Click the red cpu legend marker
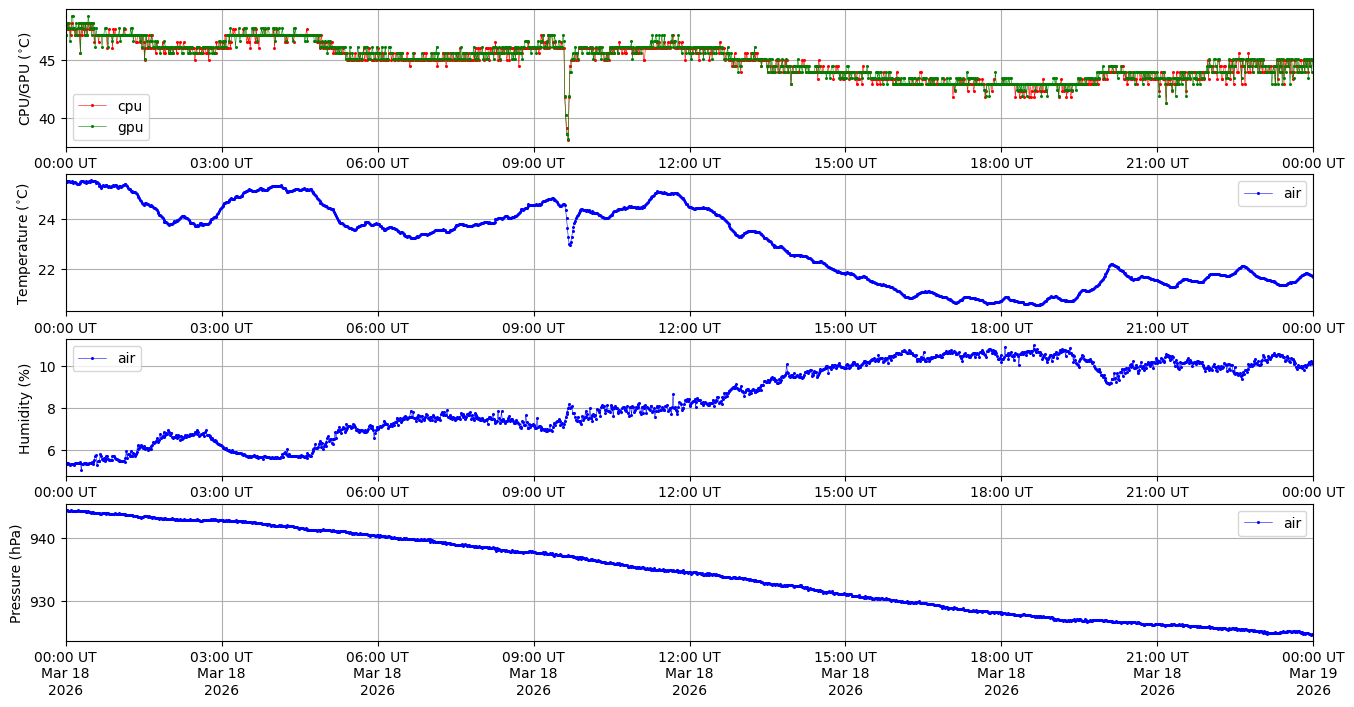This screenshot has height=707, width=1354. point(93,106)
